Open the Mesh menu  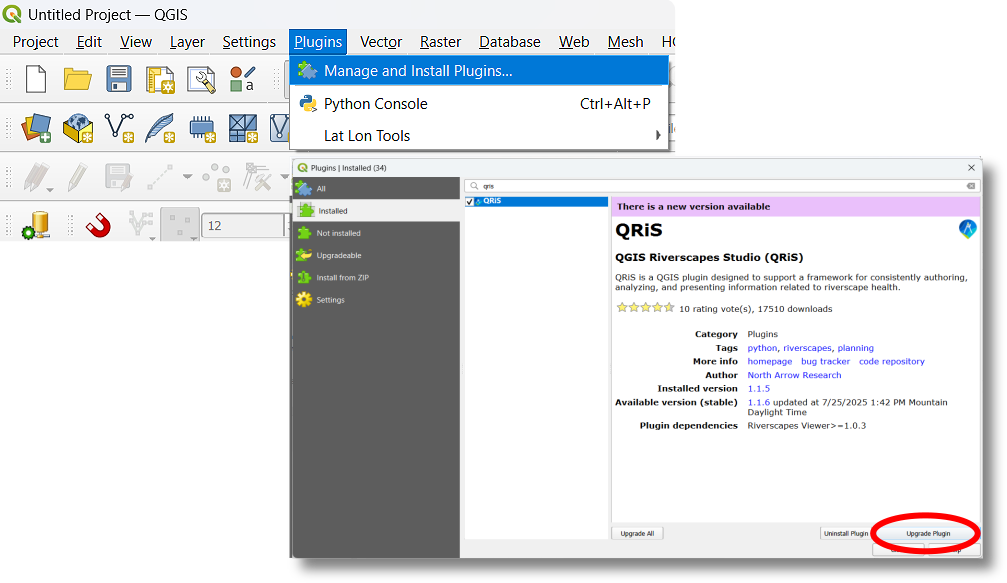(x=625, y=42)
